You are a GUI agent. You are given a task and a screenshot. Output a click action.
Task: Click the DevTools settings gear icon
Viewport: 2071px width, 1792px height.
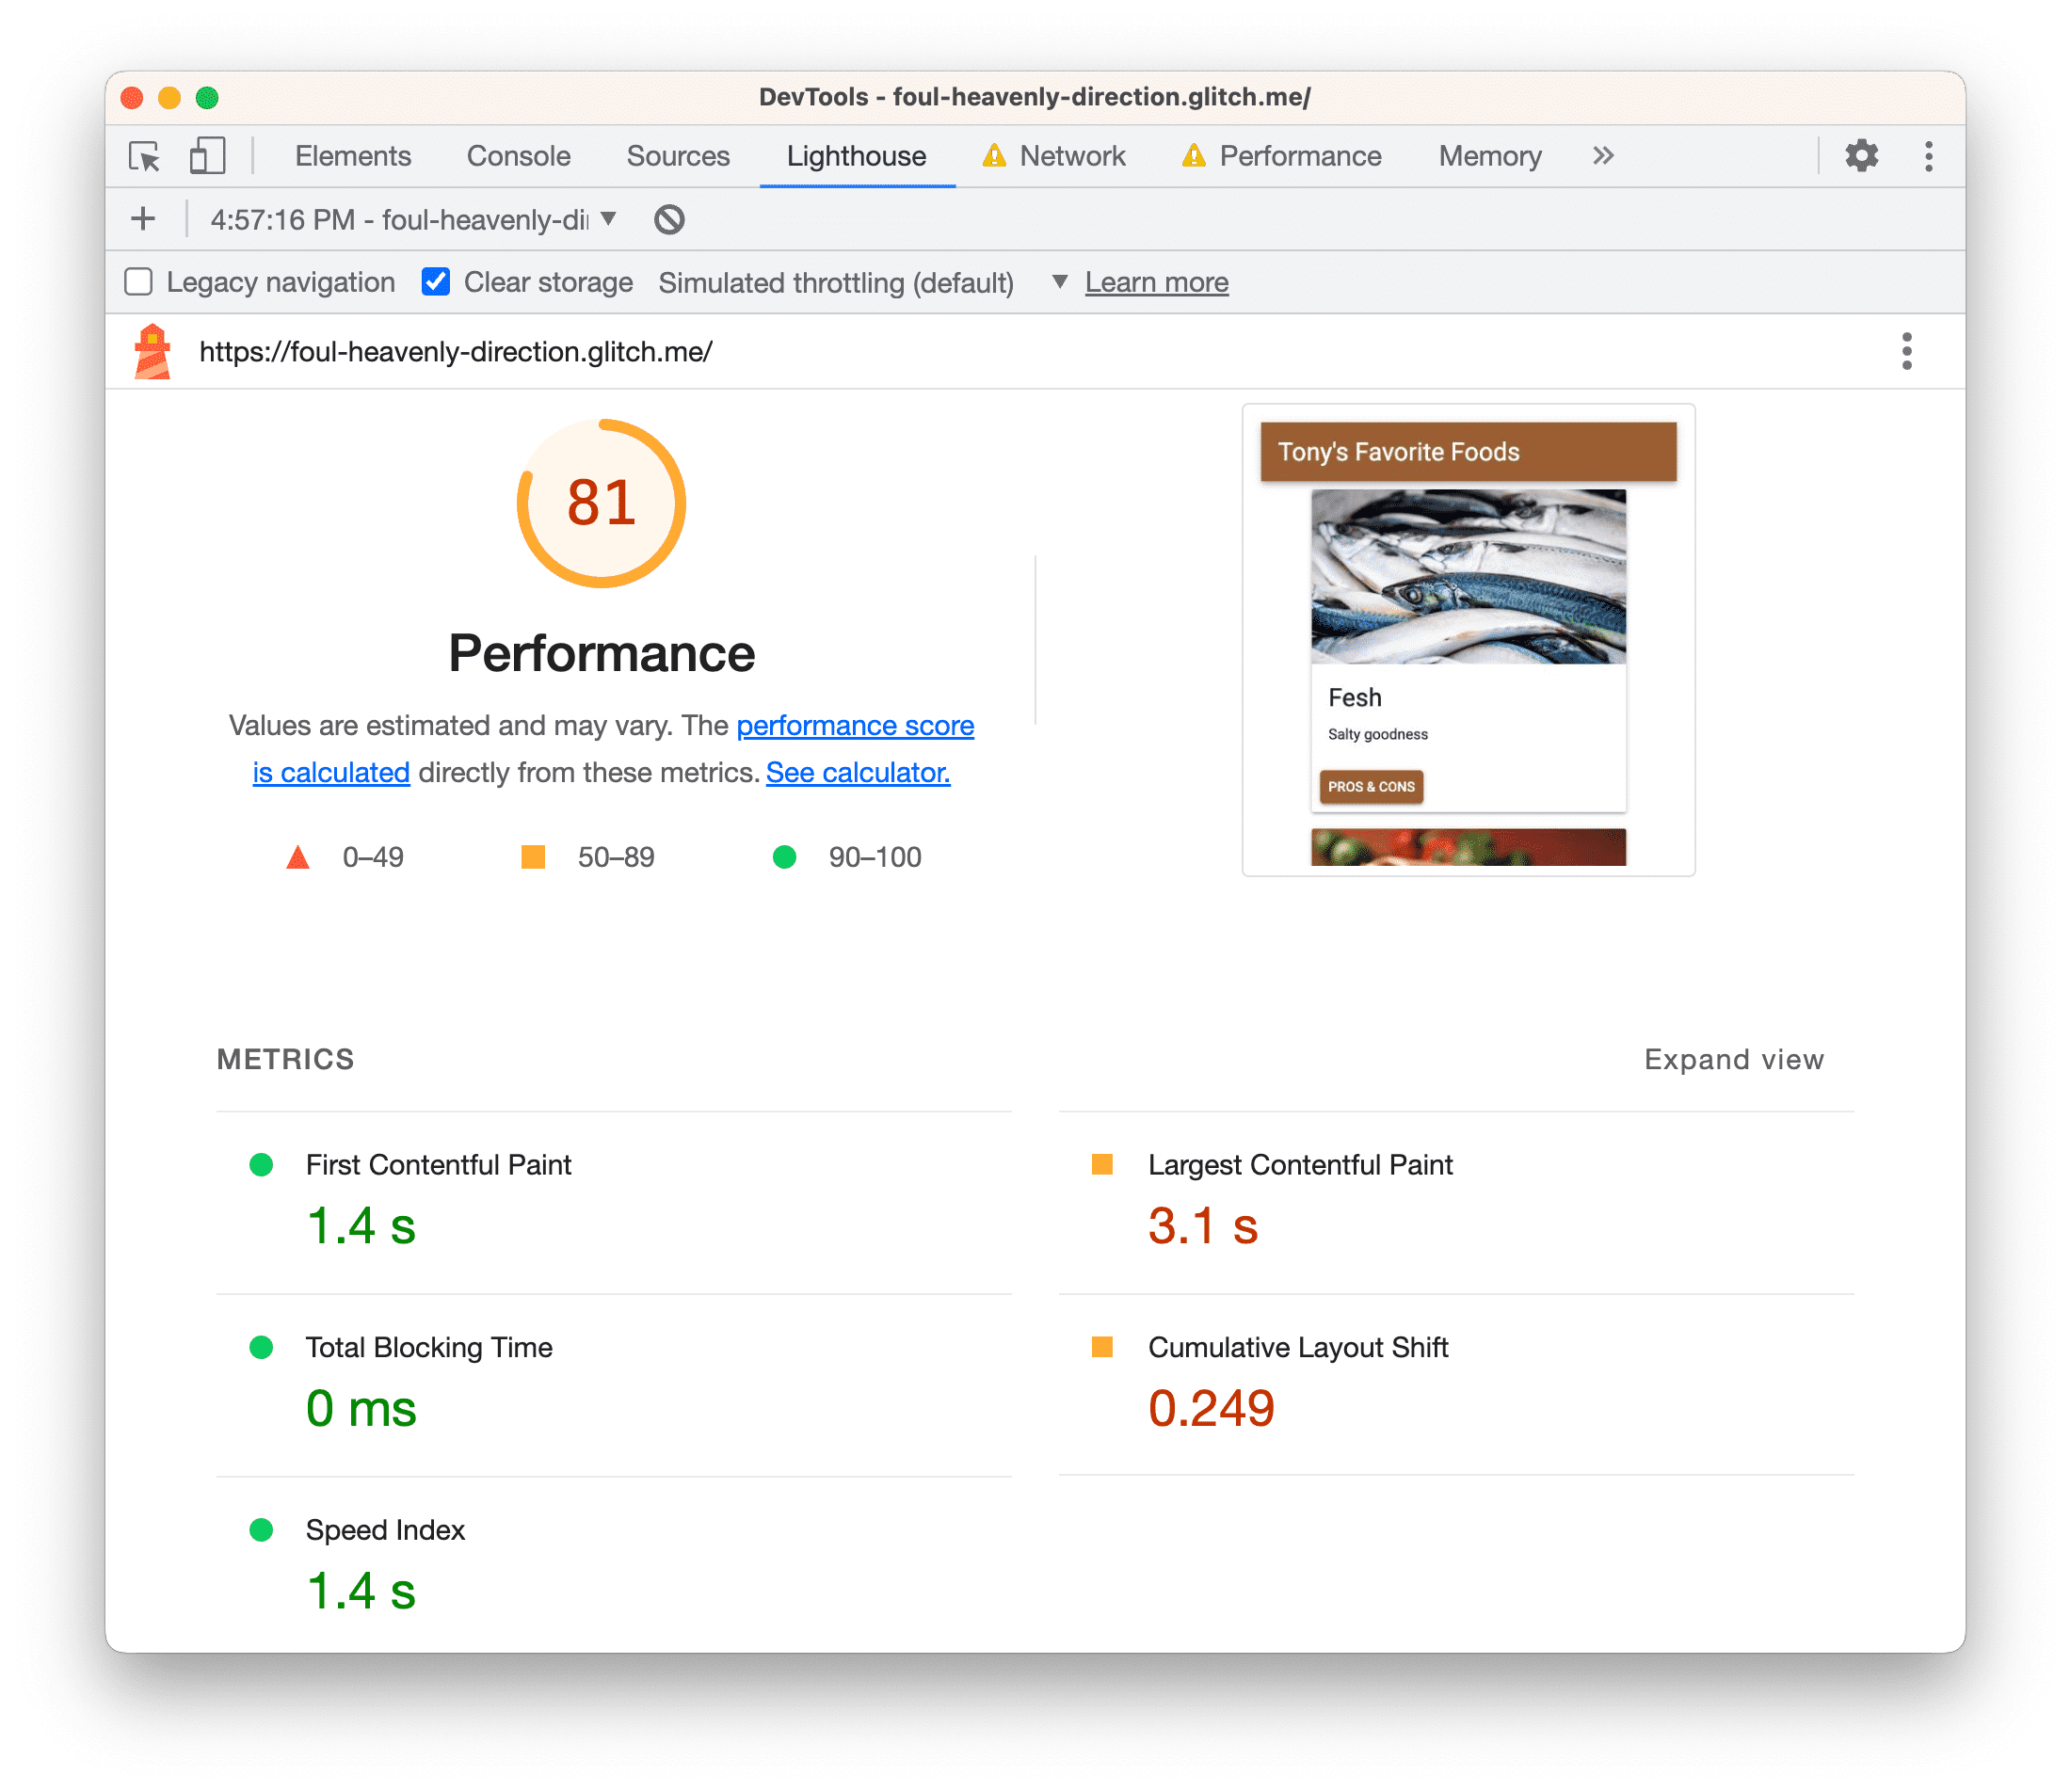tap(1860, 155)
